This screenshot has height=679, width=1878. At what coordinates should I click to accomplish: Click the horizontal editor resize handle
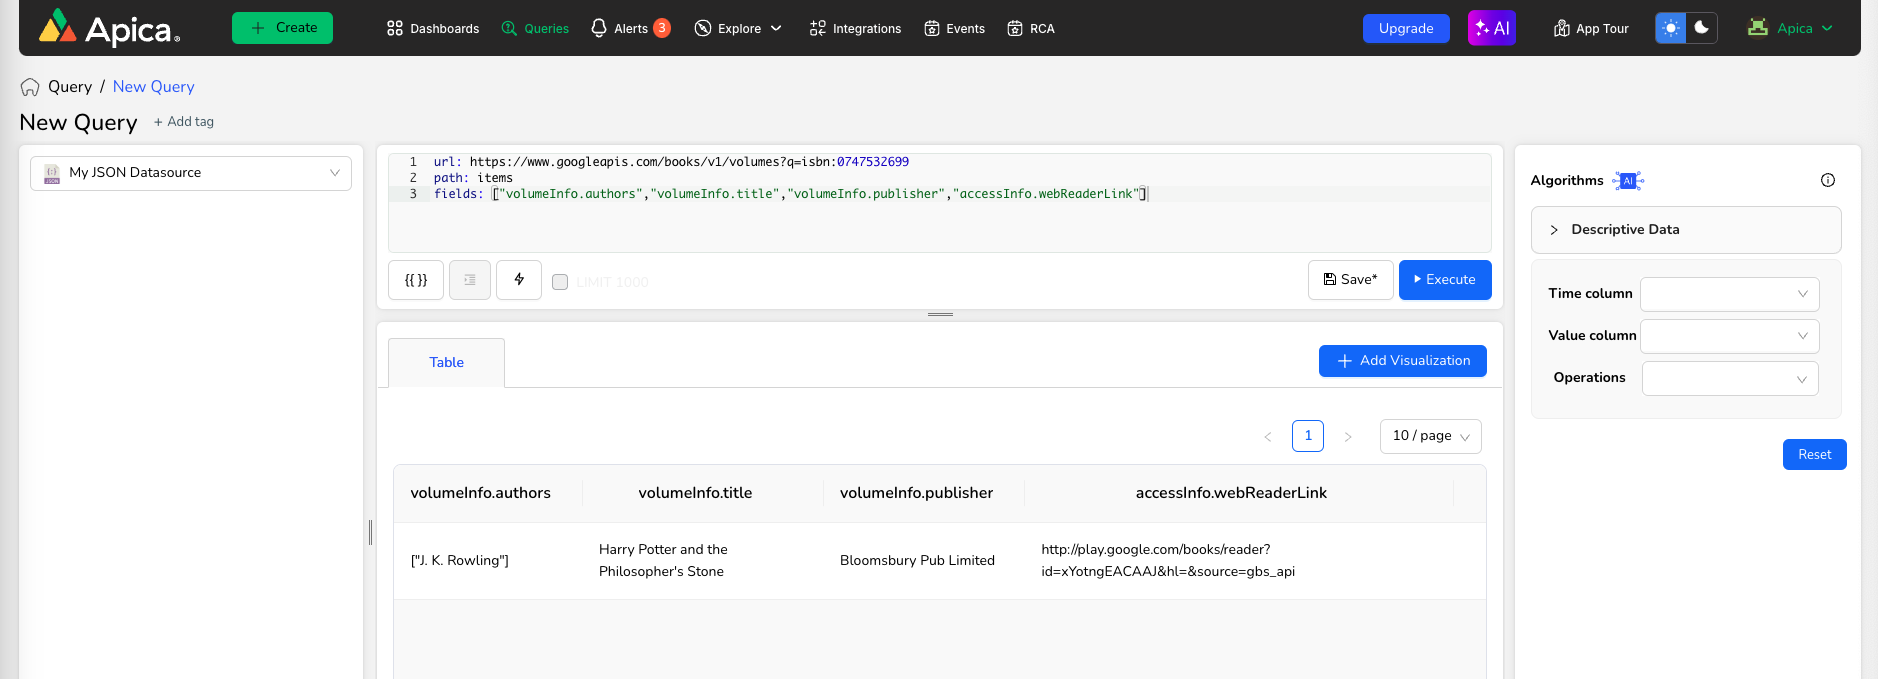(x=940, y=314)
